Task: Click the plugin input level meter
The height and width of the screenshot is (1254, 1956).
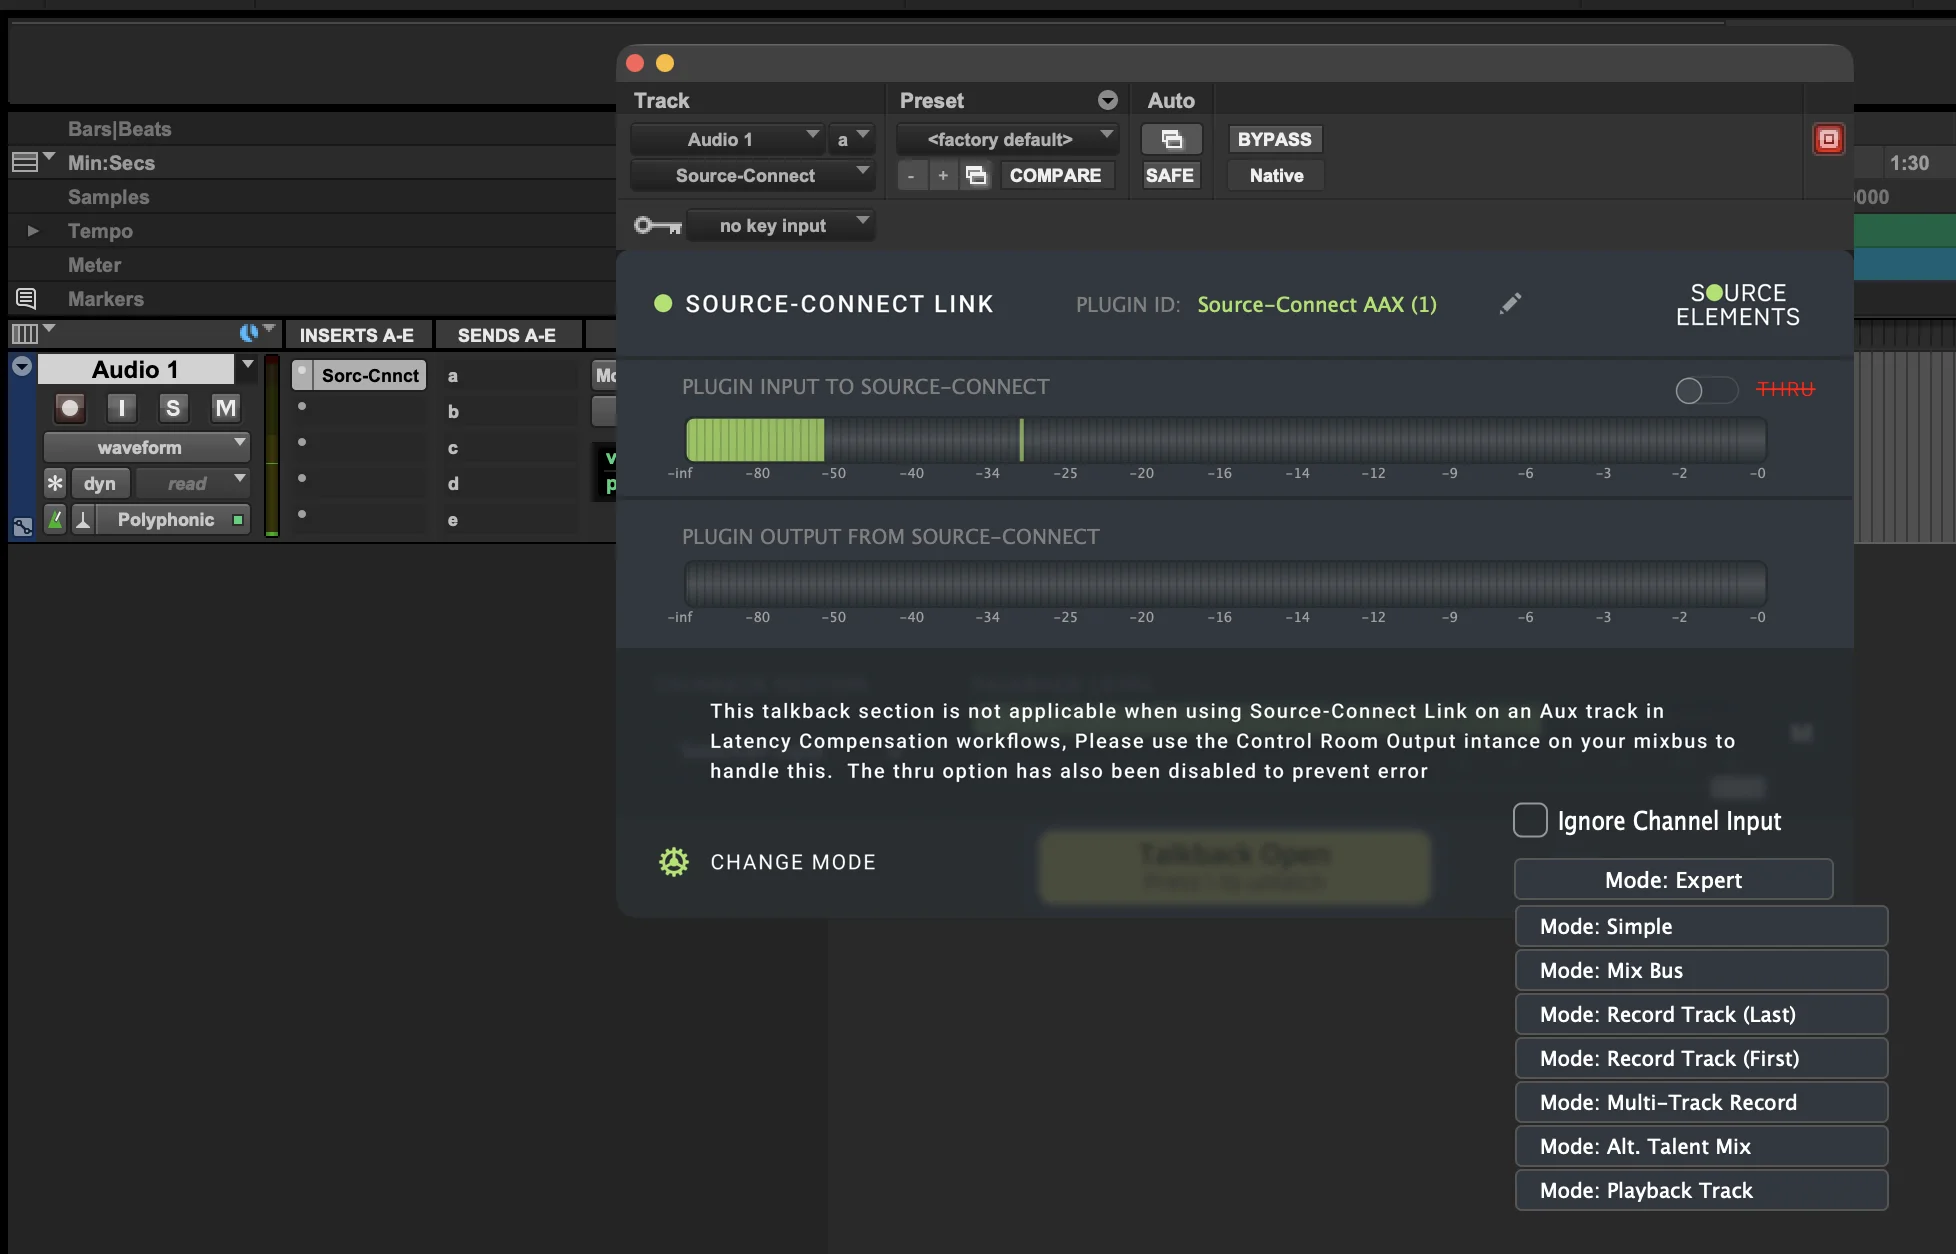Action: point(1225,440)
